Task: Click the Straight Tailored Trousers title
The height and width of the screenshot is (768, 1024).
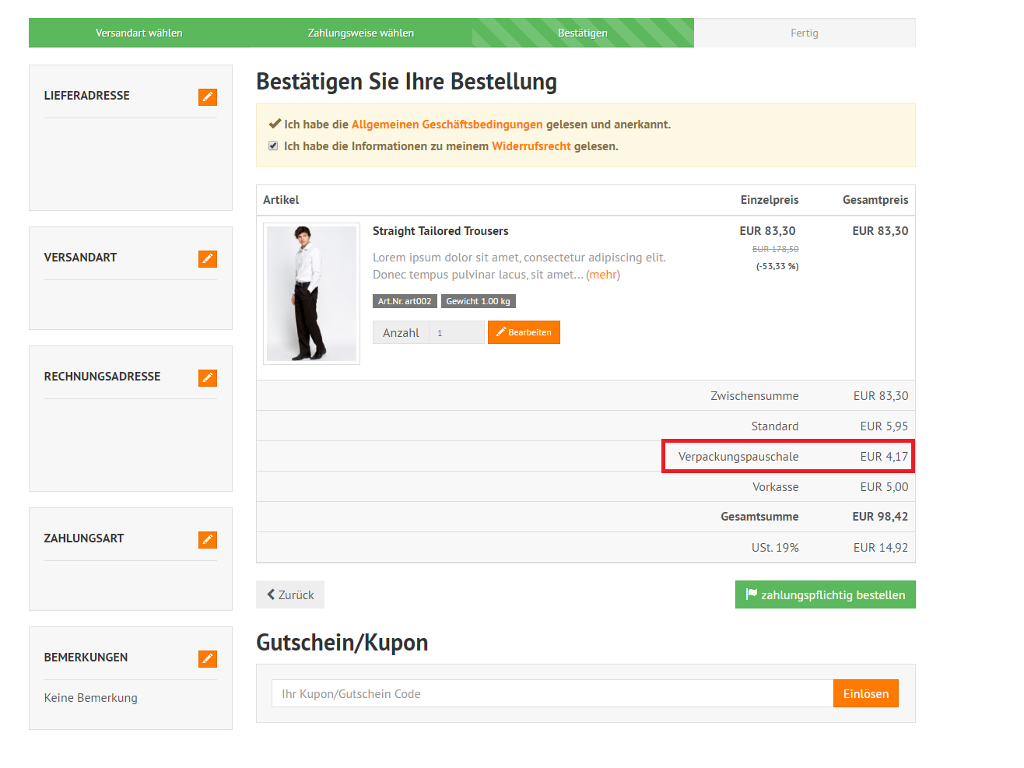Action: tap(440, 231)
